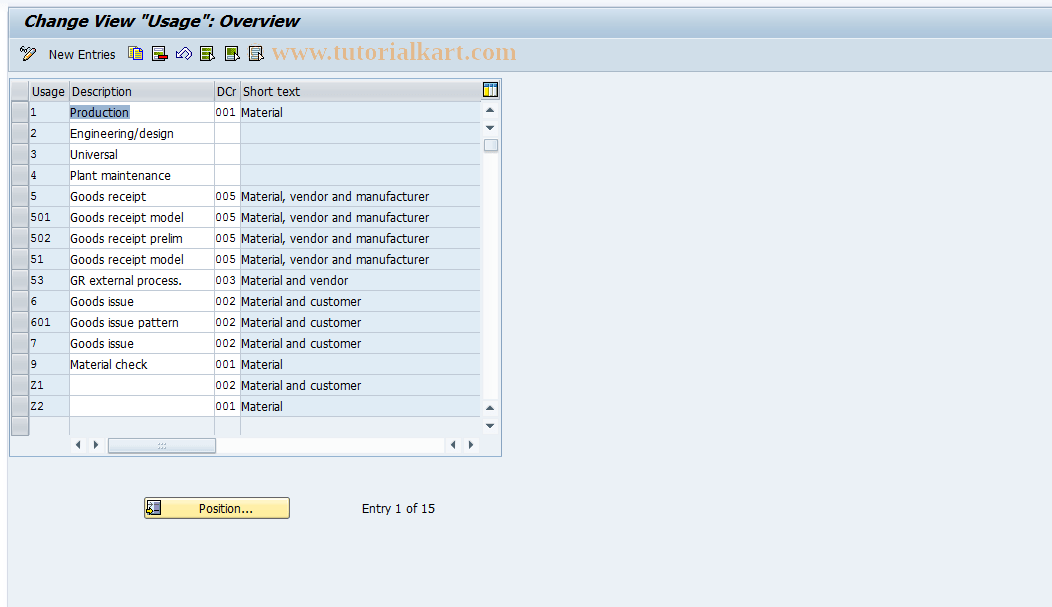The image size is (1052, 607).
Task: Click the scroll up arrow of the table
Action: [x=489, y=110]
